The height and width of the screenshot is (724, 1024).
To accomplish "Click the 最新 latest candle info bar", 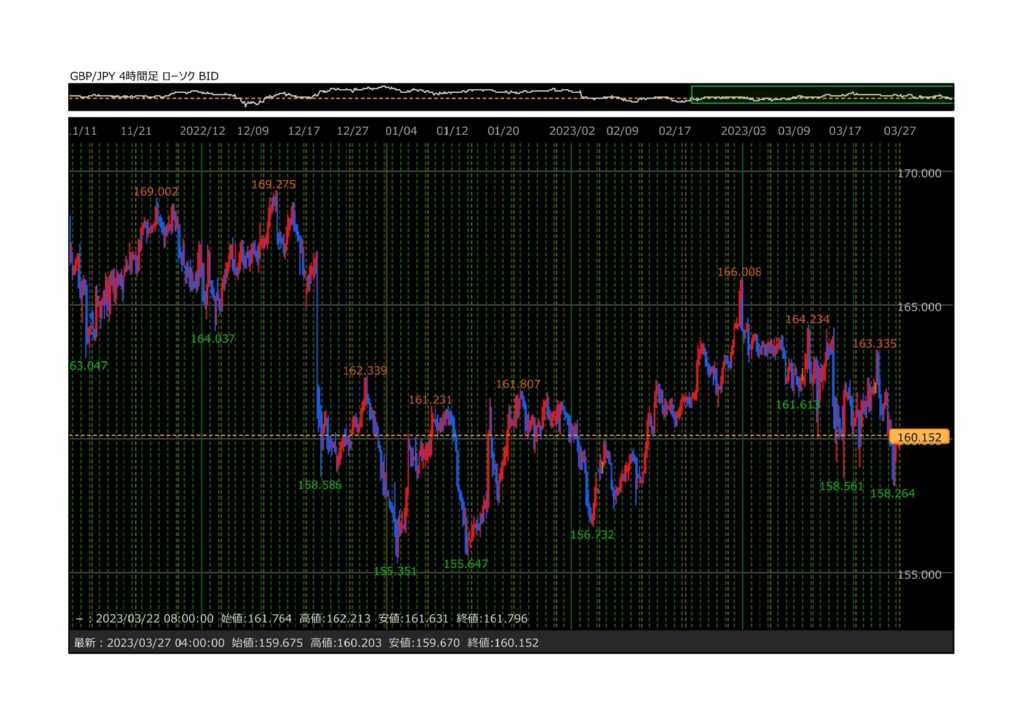I will [x=306, y=643].
